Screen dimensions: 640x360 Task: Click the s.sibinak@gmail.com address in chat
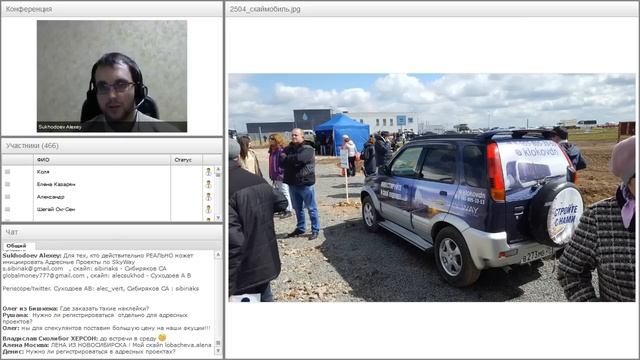[x=33, y=269]
